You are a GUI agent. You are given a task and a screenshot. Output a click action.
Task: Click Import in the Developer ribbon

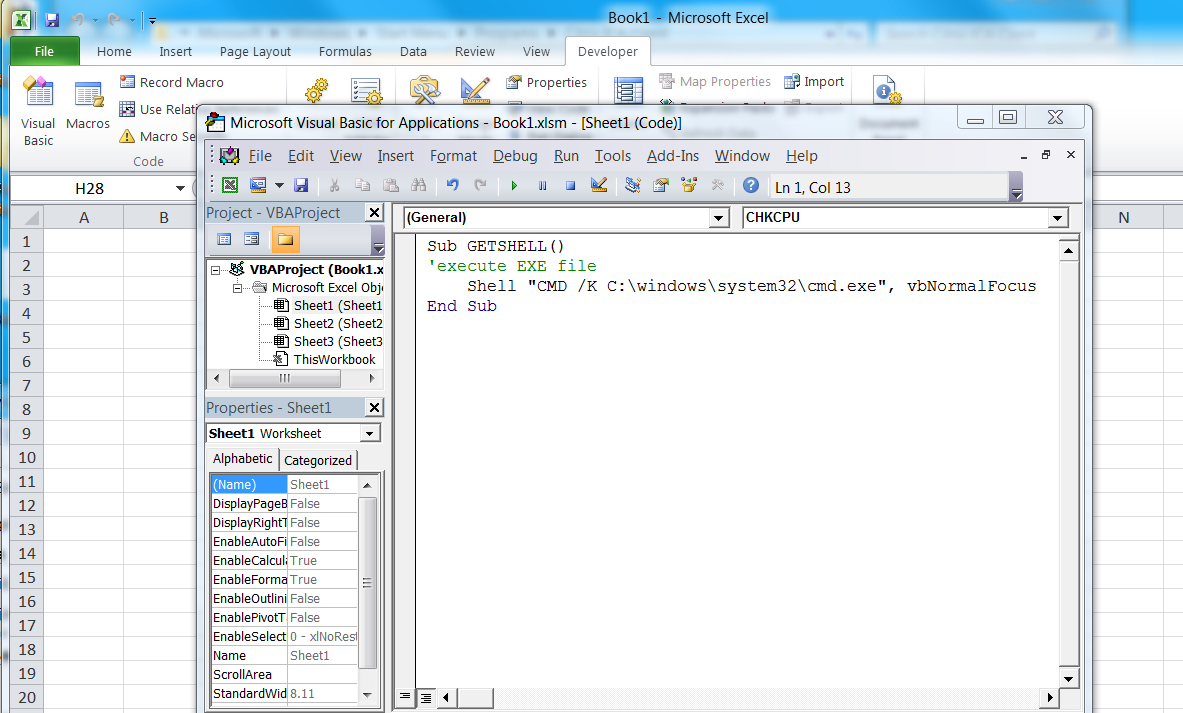[814, 82]
